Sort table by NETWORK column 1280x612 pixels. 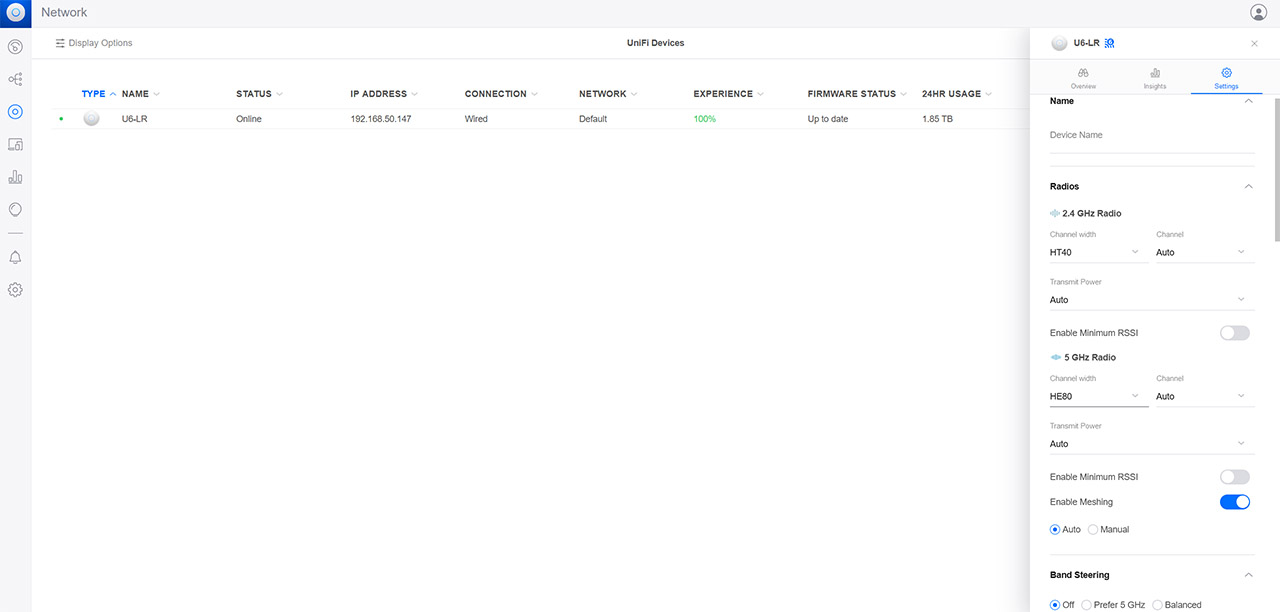608,94
